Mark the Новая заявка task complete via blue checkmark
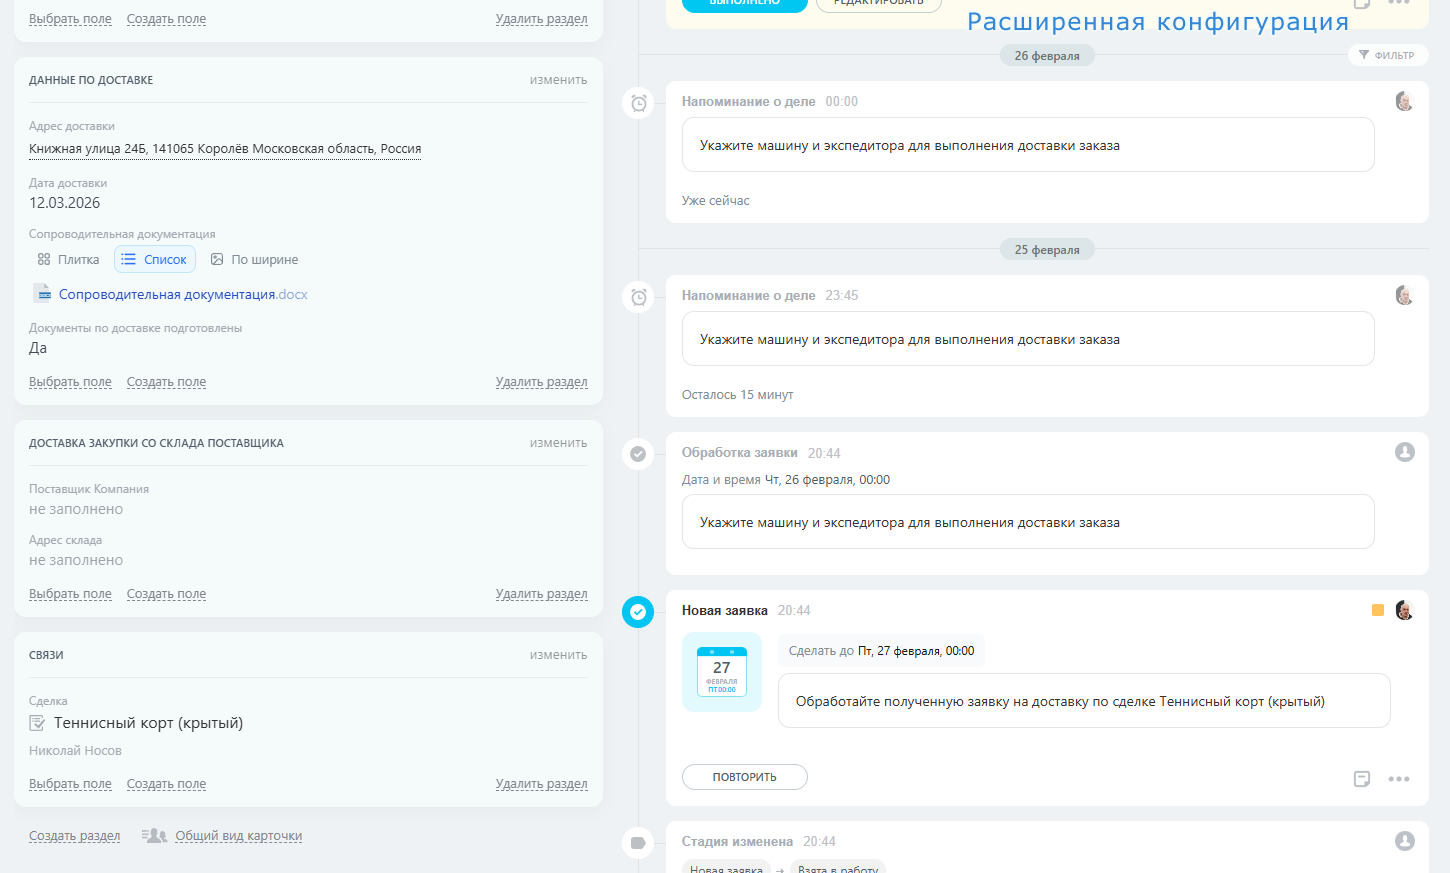Screen dimensions: 1450x873 coord(638,612)
